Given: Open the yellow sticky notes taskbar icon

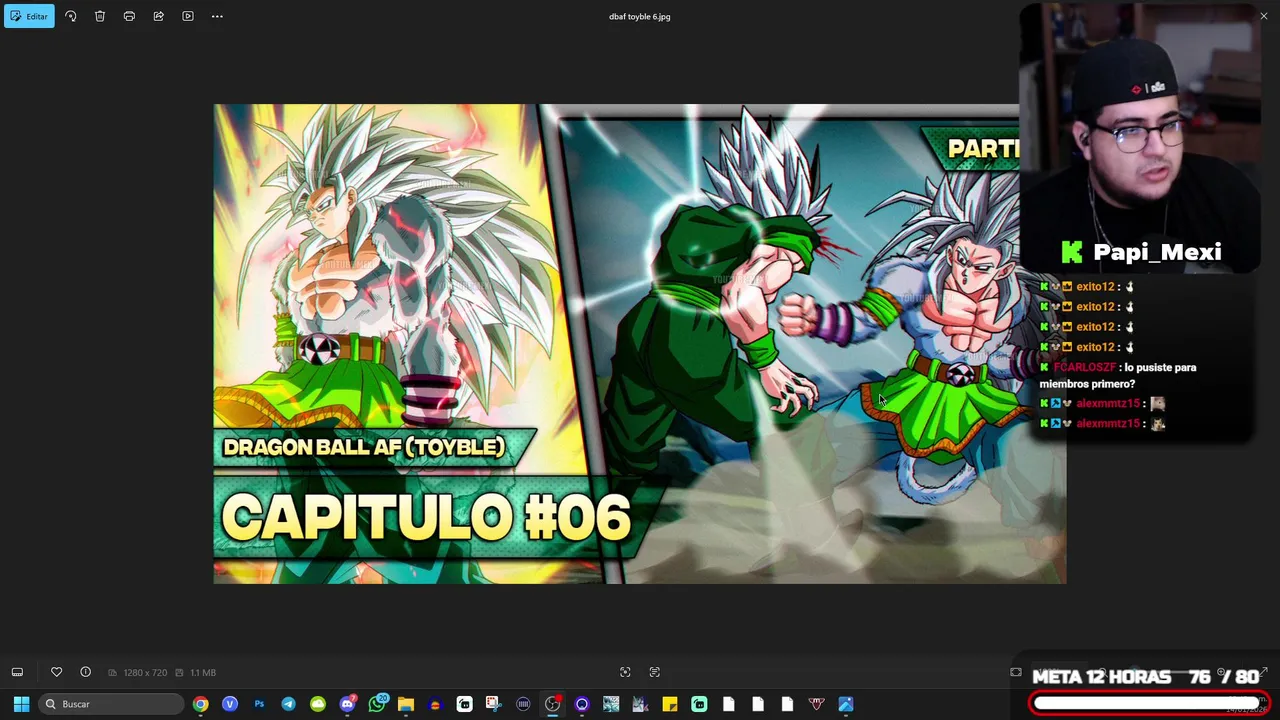Looking at the screenshot, I should [670, 704].
